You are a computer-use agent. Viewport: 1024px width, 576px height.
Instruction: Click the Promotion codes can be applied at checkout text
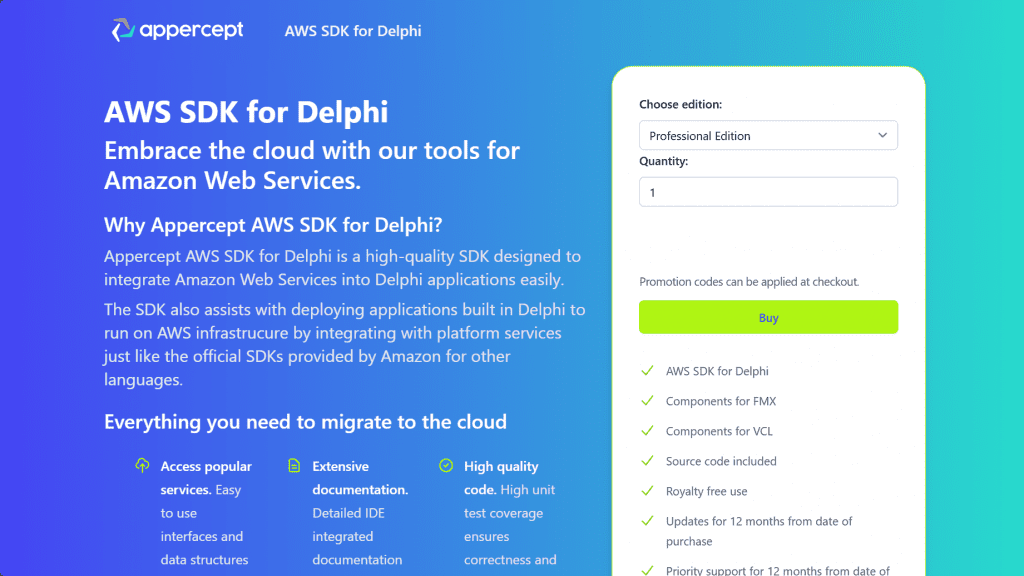pyautogui.click(x=749, y=281)
